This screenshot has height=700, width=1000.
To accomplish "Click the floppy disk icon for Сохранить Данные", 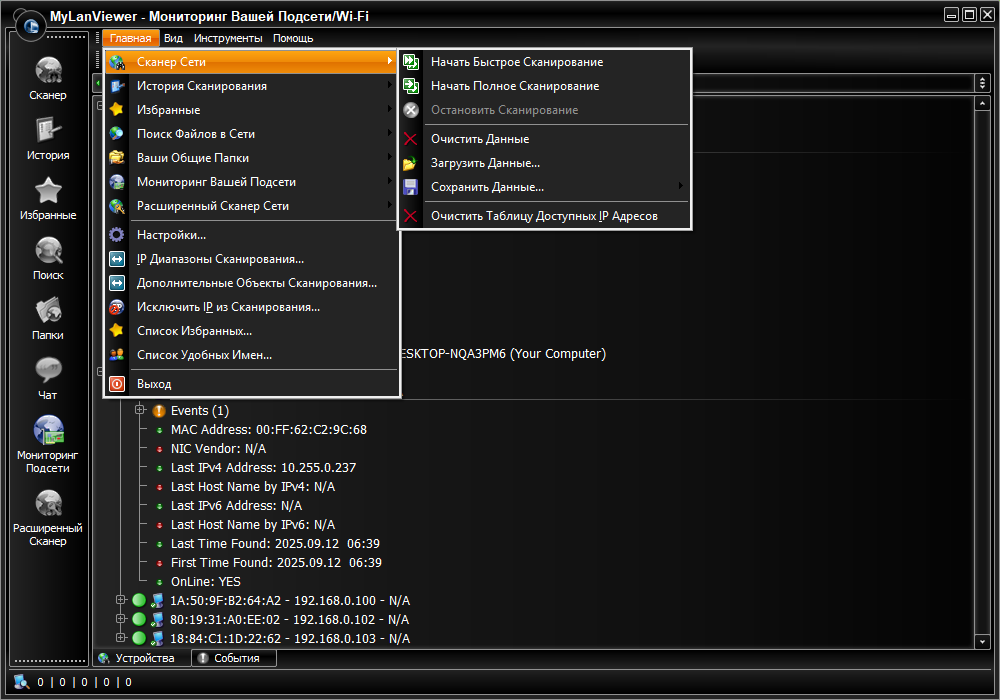I will pyautogui.click(x=411, y=187).
